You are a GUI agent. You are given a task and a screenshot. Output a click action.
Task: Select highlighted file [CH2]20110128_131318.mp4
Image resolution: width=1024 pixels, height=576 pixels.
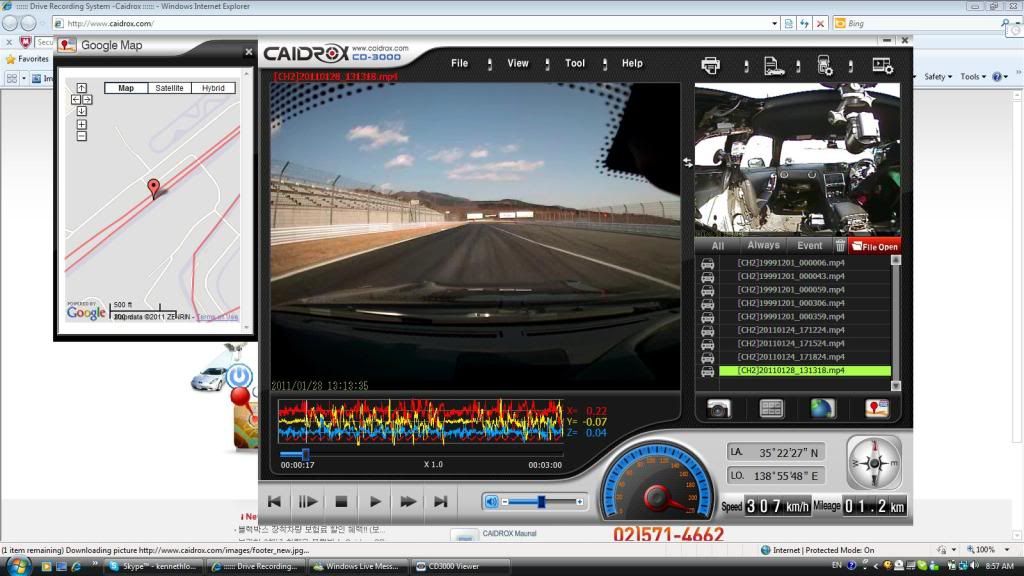(x=805, y=370)
